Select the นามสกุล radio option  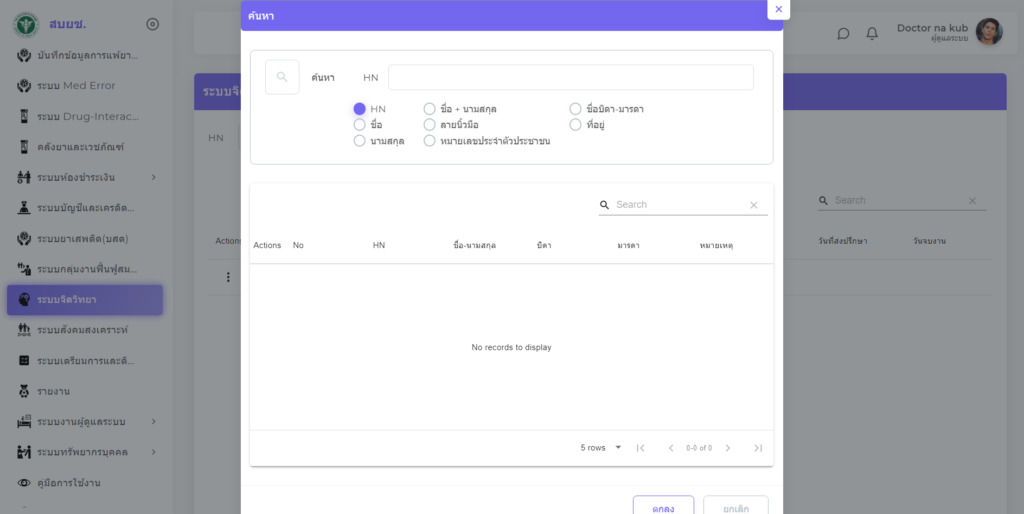point(360,141)
